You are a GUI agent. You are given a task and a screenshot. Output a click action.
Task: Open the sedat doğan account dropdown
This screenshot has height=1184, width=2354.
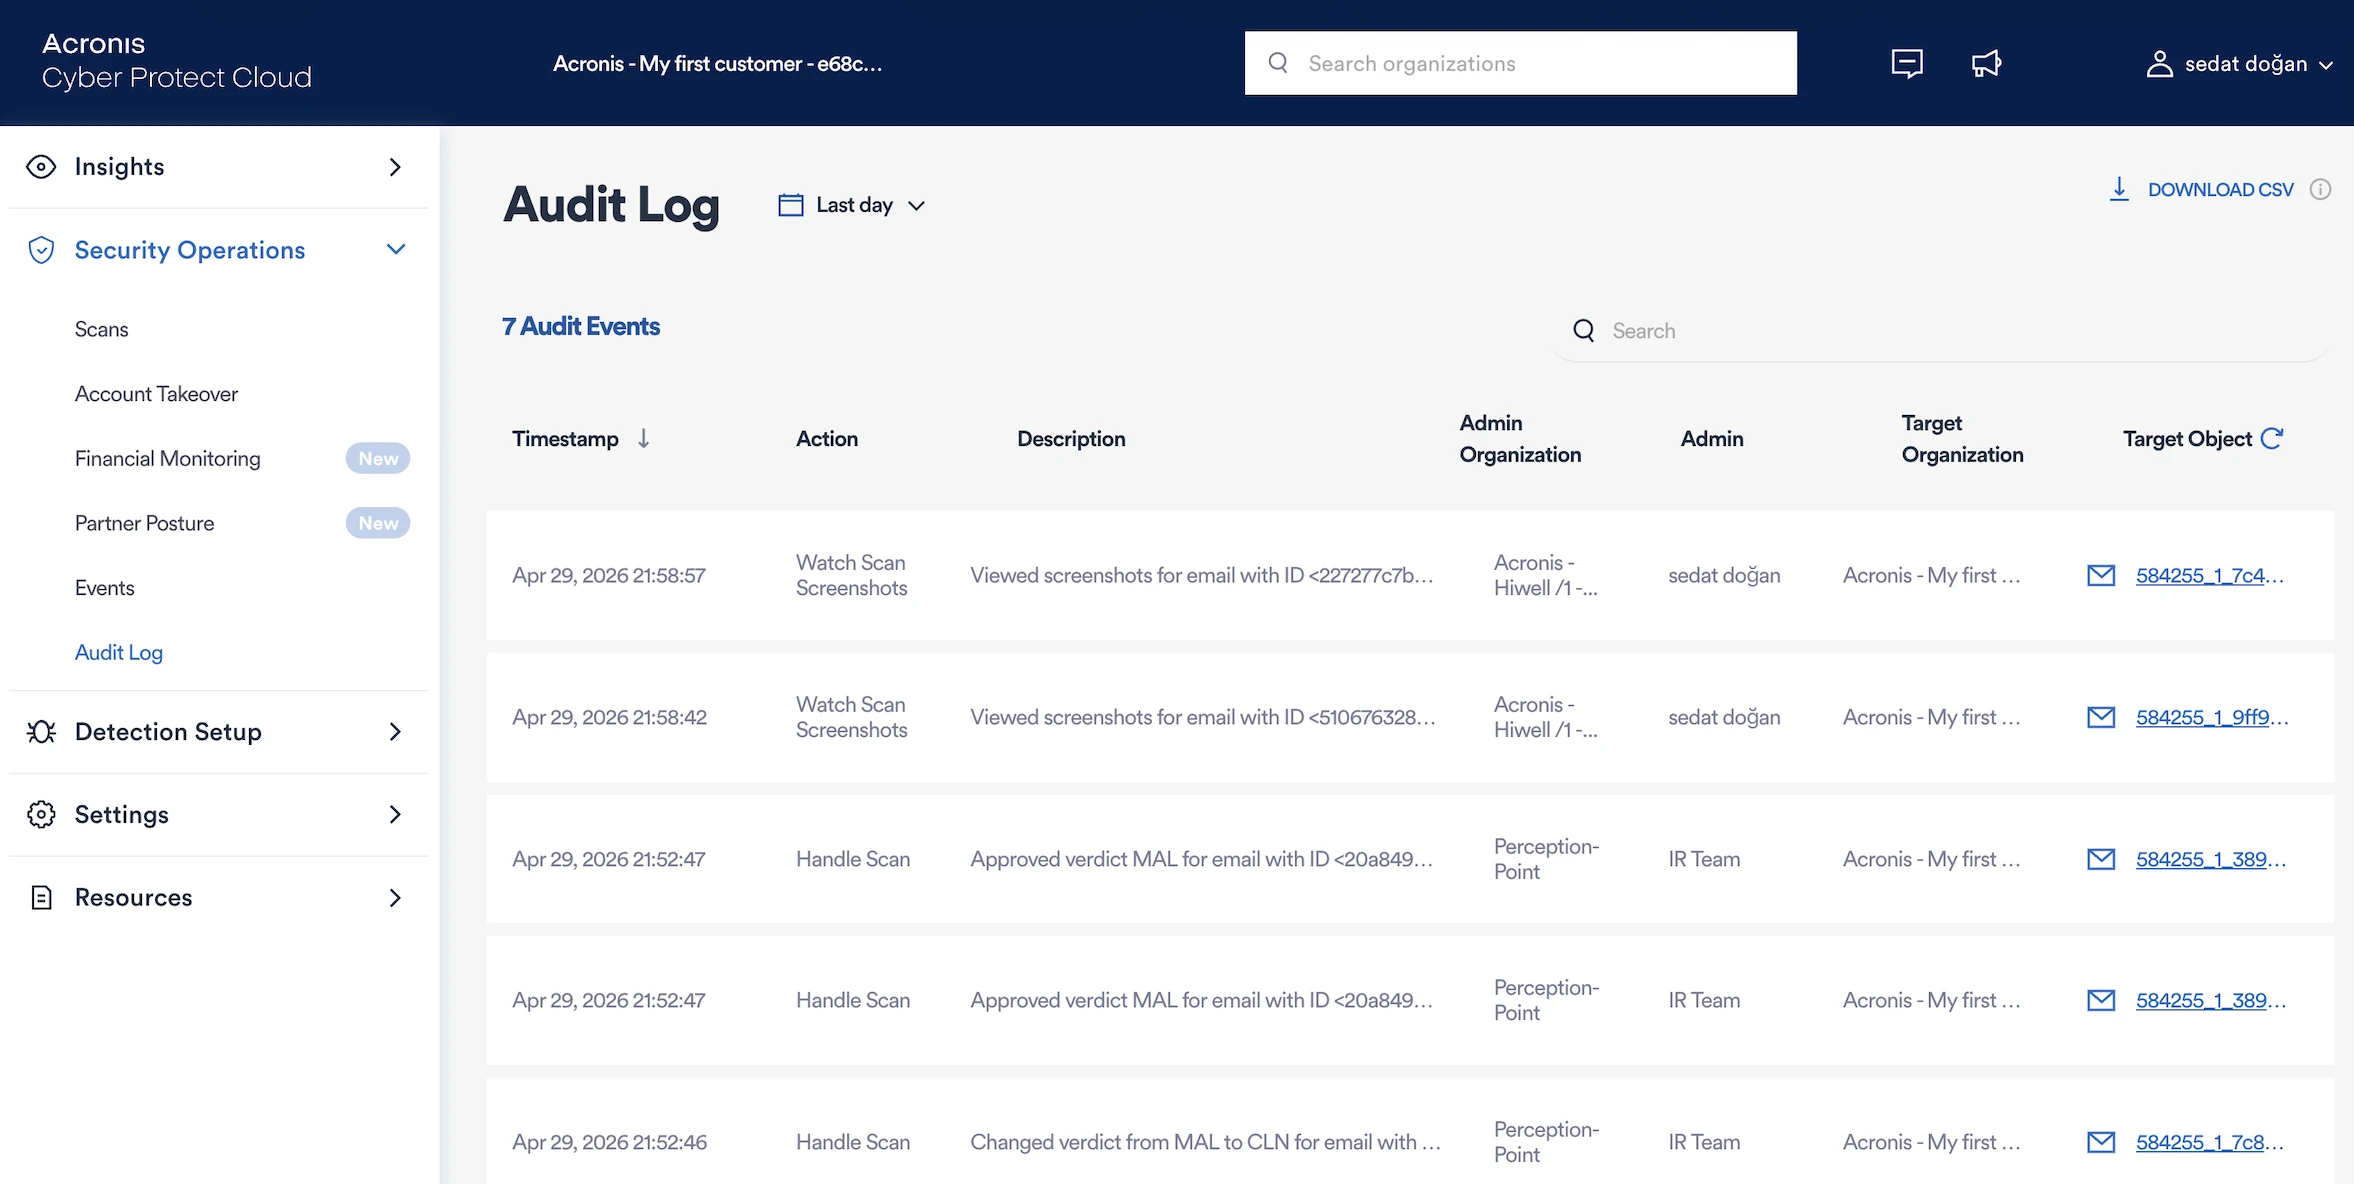point(2239,64)
